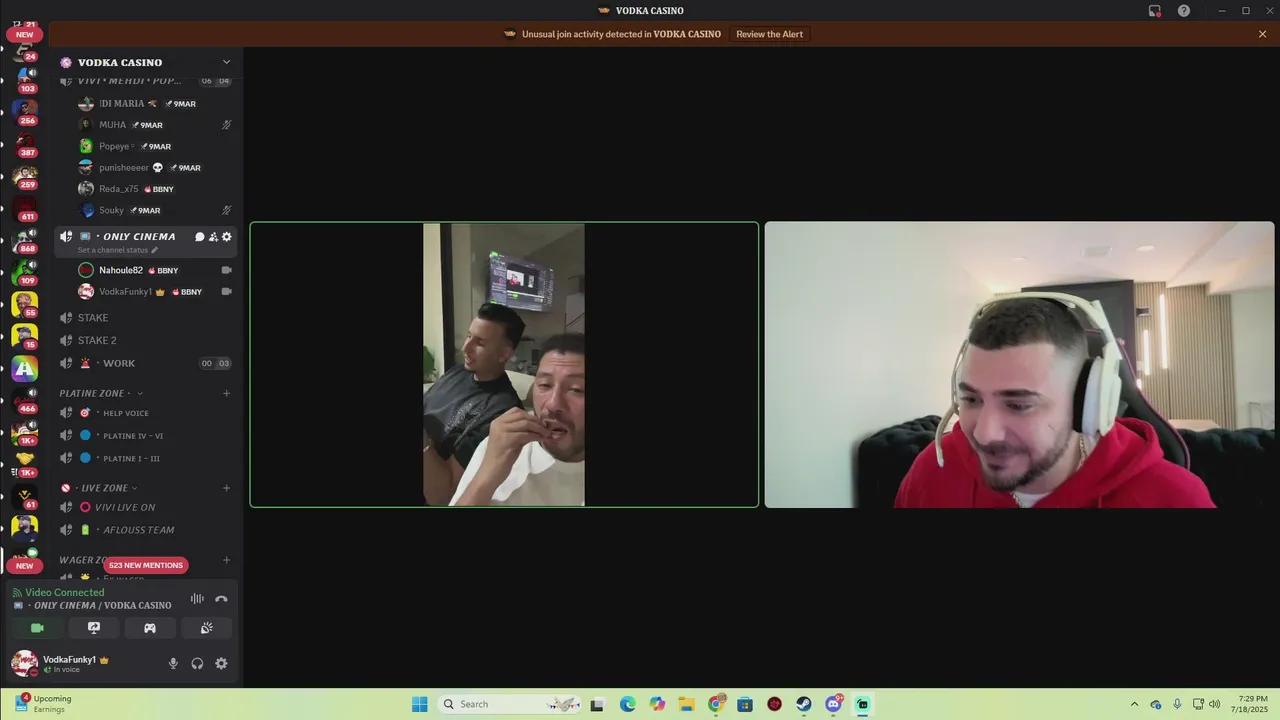
Task: Open the soundboard button
Action: [207, 628]
